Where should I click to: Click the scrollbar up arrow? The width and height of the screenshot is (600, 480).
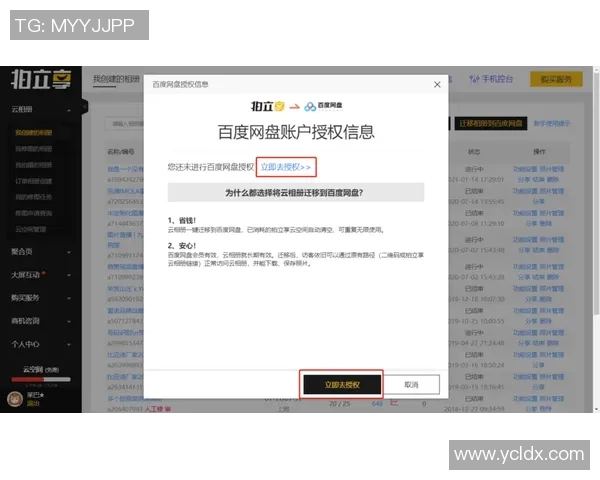point(597,69)
